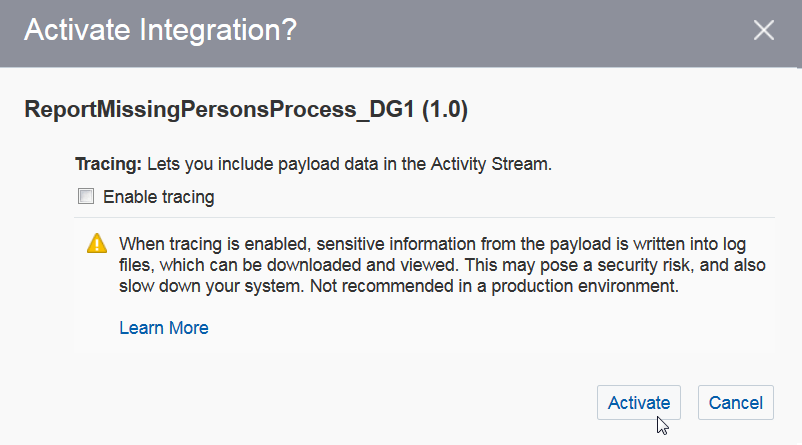Image resolution: width=802 pixels, height=445 pixels.
Task: Click the tracing warning message paragraph
Action: point(430,265)
